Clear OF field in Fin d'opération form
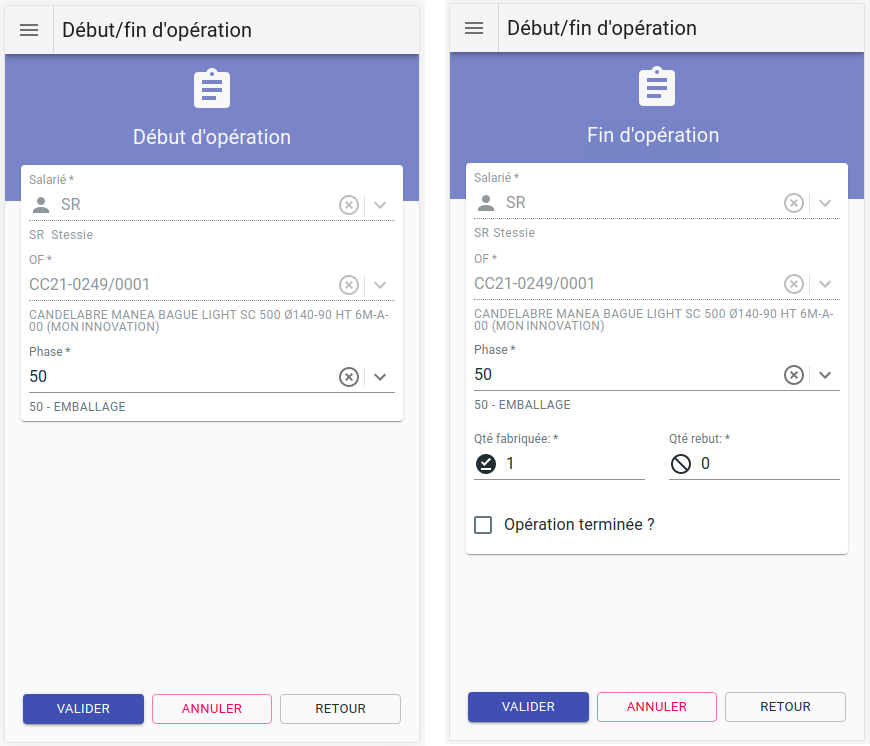The image size is (870, 746). (x=793, y=283)
